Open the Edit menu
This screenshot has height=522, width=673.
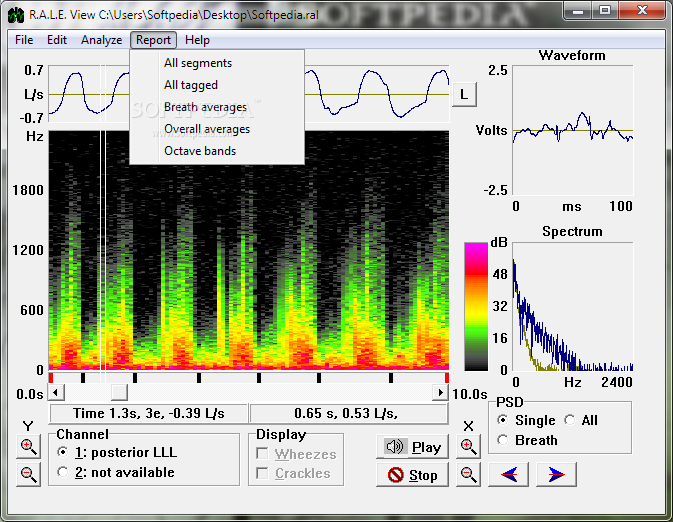(x=57, y=40)
